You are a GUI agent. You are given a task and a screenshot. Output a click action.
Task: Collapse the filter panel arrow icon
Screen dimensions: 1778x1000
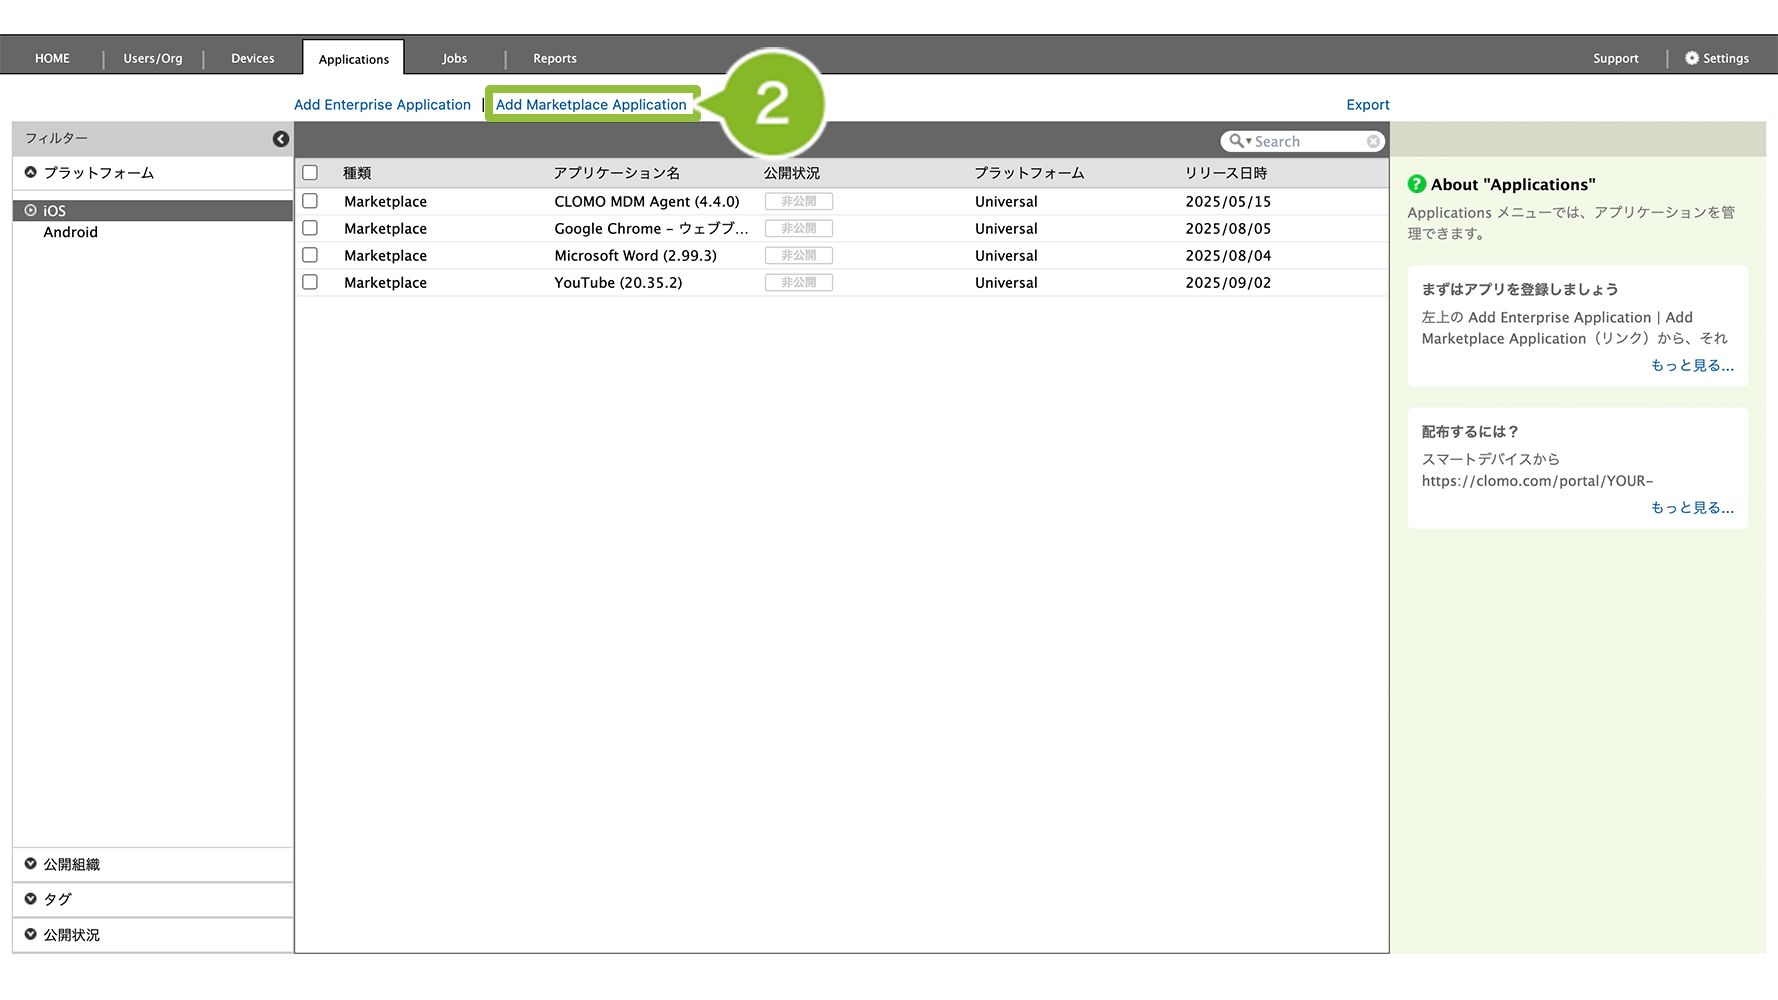[x=281, y=139]
